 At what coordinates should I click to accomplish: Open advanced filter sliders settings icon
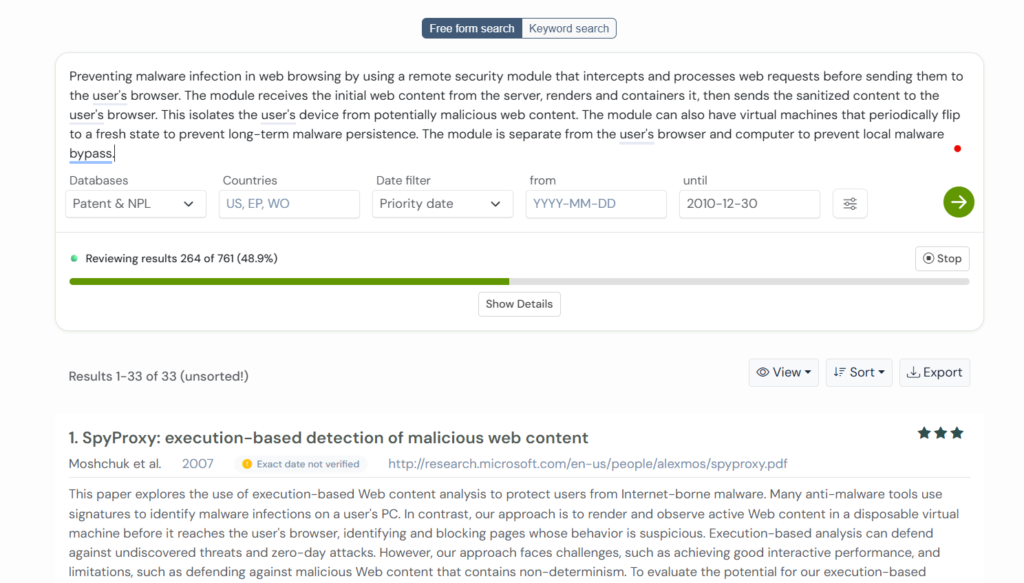point(850,204)
